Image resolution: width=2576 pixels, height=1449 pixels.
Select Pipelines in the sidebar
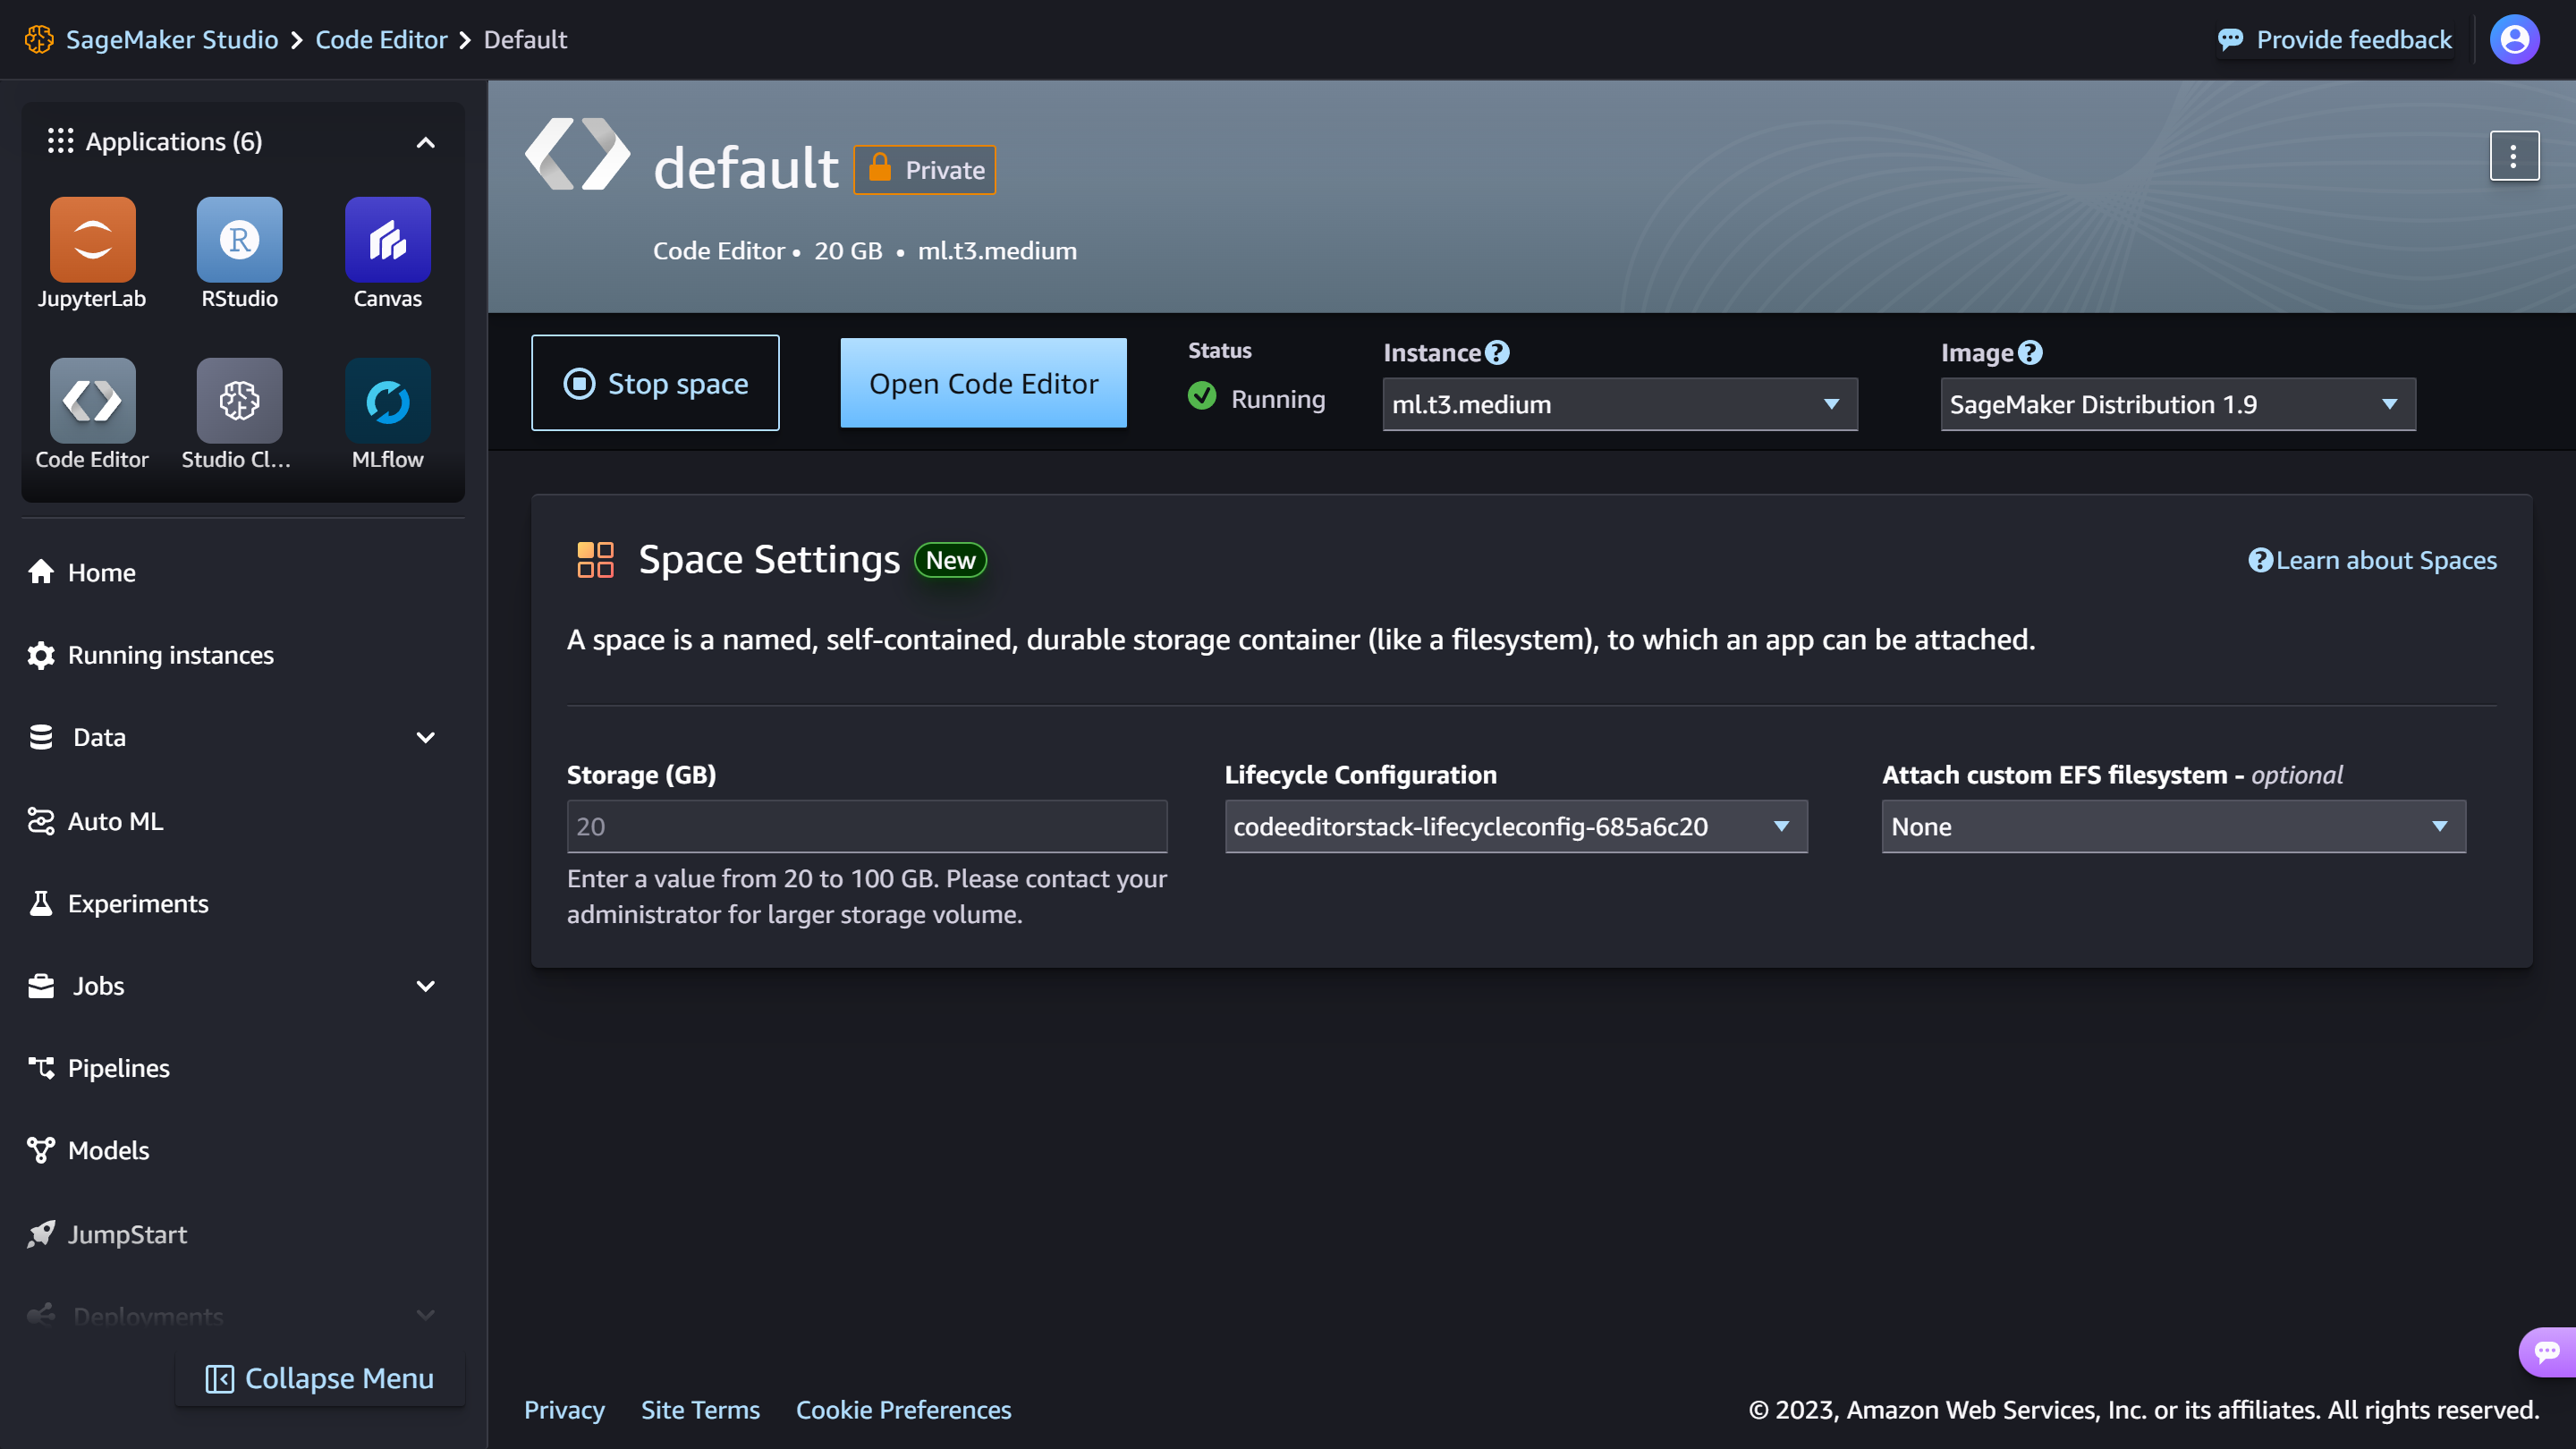coord(118,1068)
